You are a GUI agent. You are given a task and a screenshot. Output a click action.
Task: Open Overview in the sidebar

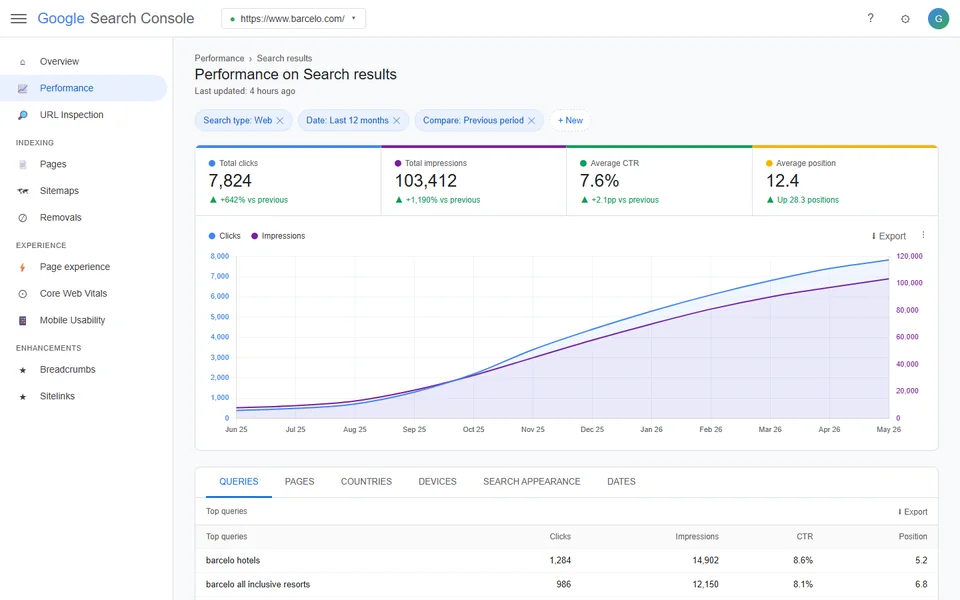pos(83,62)
